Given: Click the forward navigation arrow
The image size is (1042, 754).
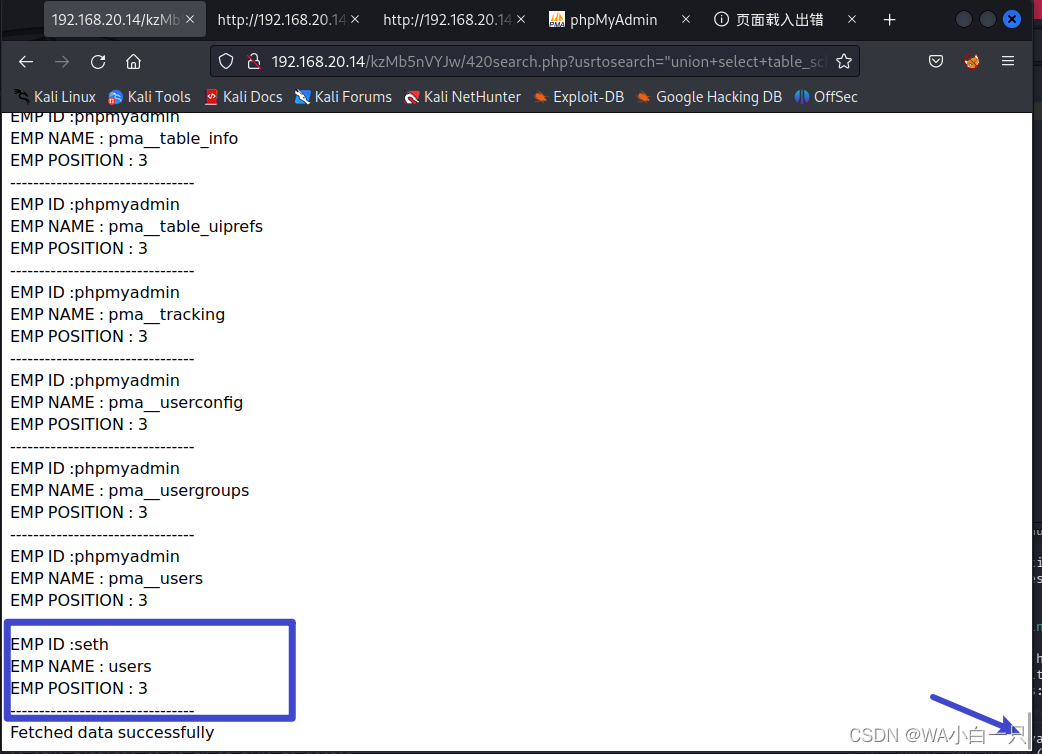Looking at the screenshot, I should tap(61, 61).
